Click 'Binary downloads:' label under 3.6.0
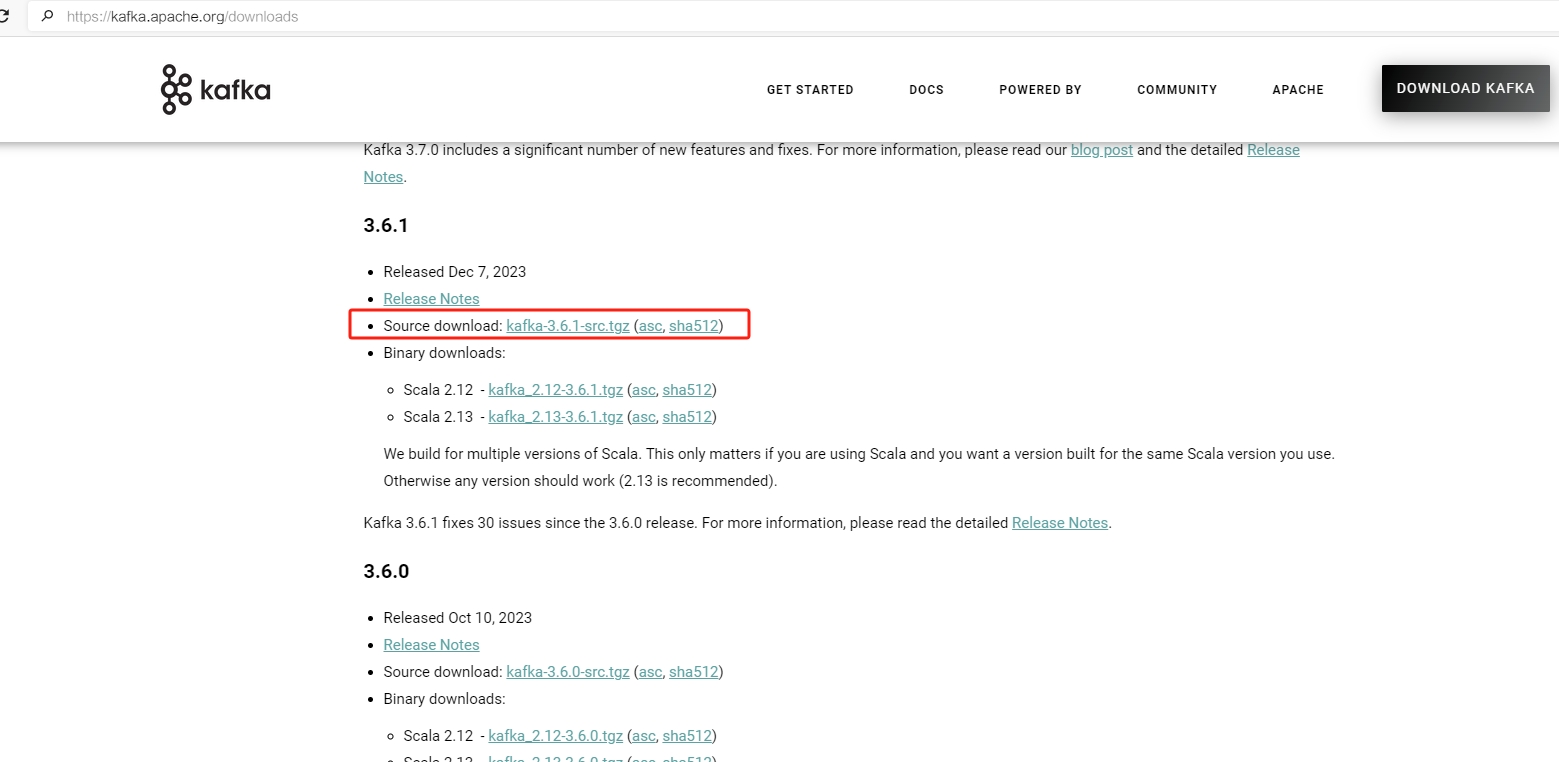1559x762 pixels. click(444, 699)
